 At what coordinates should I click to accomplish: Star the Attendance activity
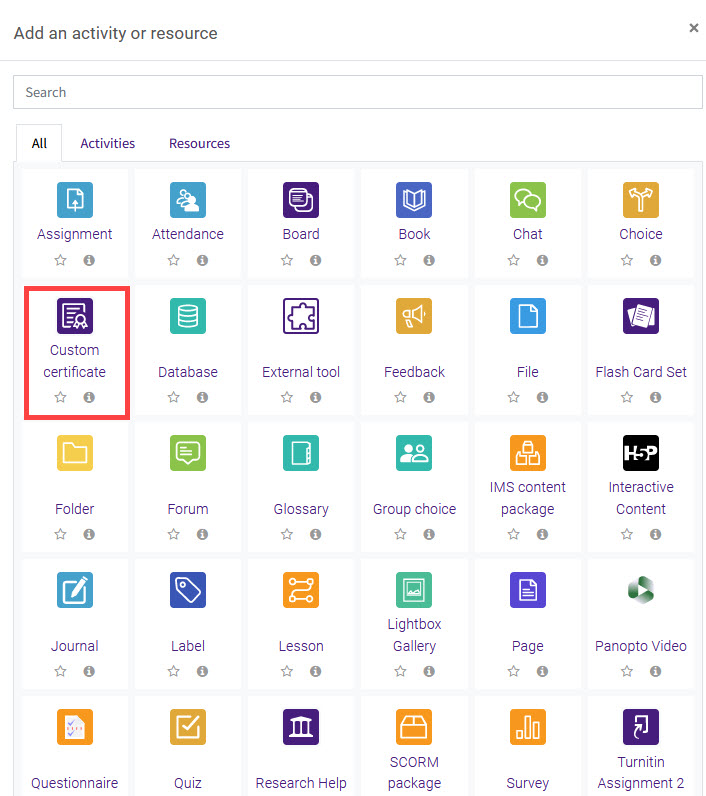174,260
